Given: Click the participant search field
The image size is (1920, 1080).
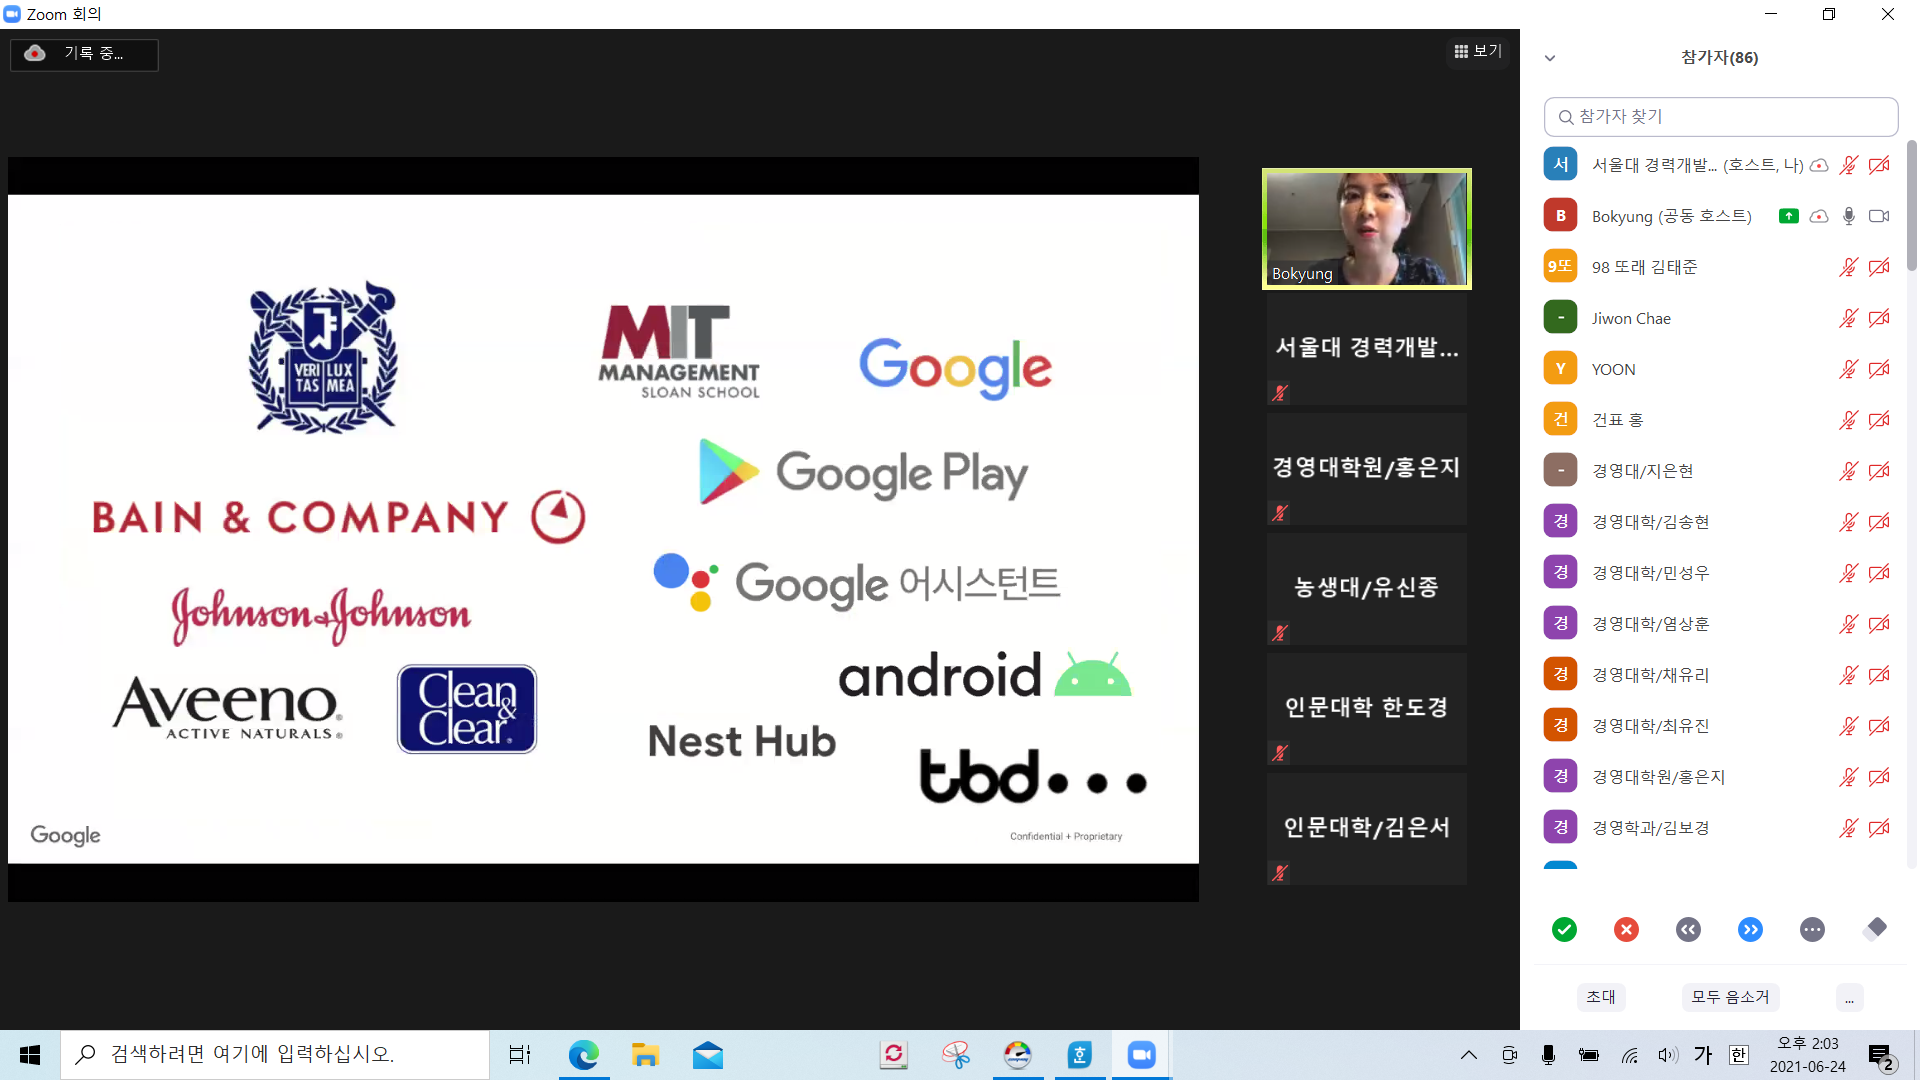Looking at the screenshot, I should tap(1720, 117).
